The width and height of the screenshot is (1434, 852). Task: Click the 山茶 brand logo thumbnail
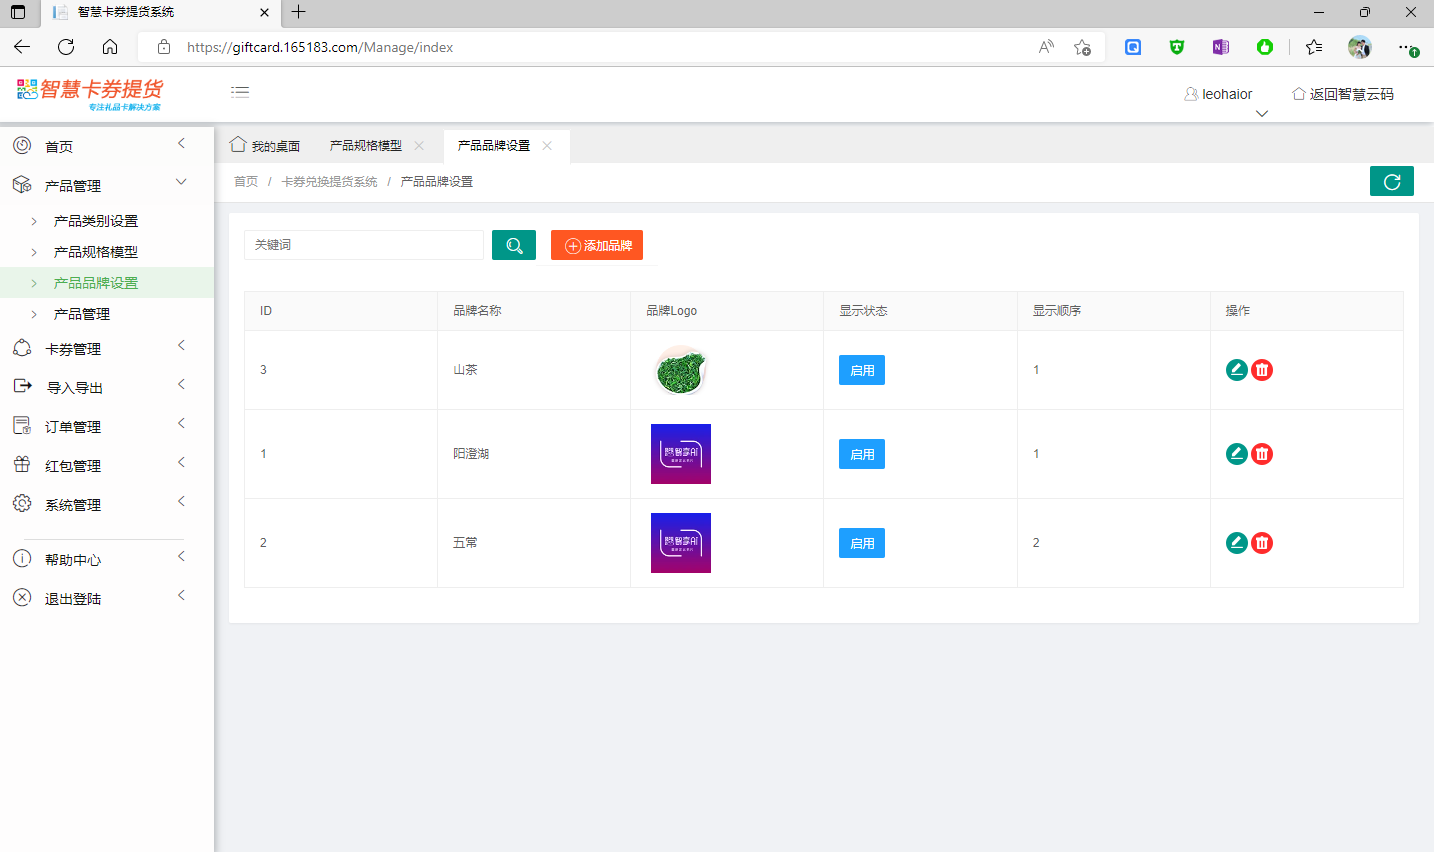pos(680,370)
